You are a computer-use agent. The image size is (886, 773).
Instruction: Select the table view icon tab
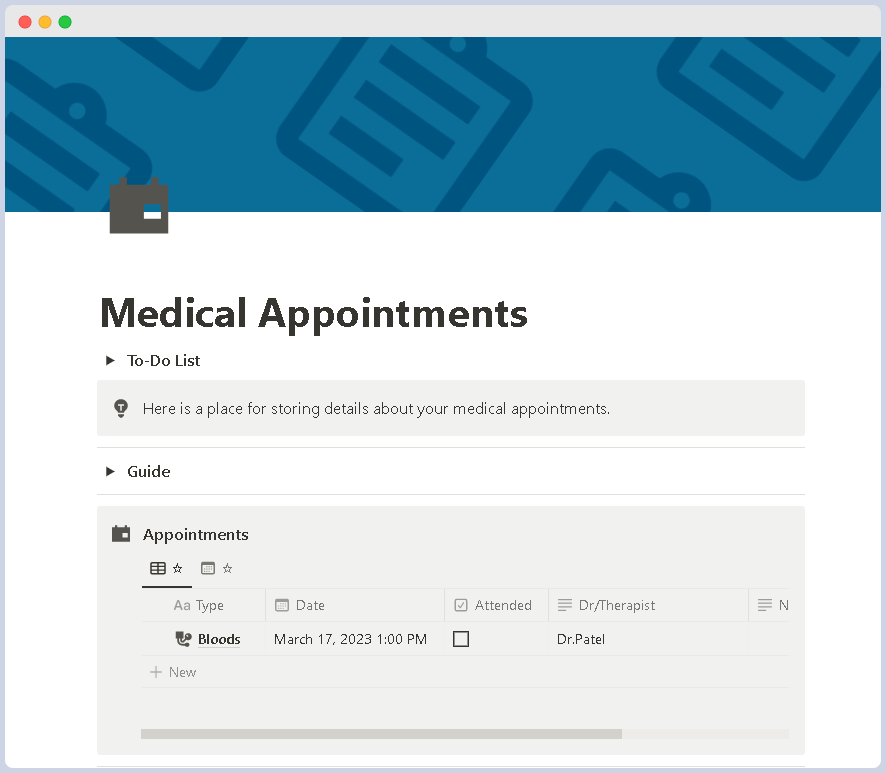click(x=166, y=568)
